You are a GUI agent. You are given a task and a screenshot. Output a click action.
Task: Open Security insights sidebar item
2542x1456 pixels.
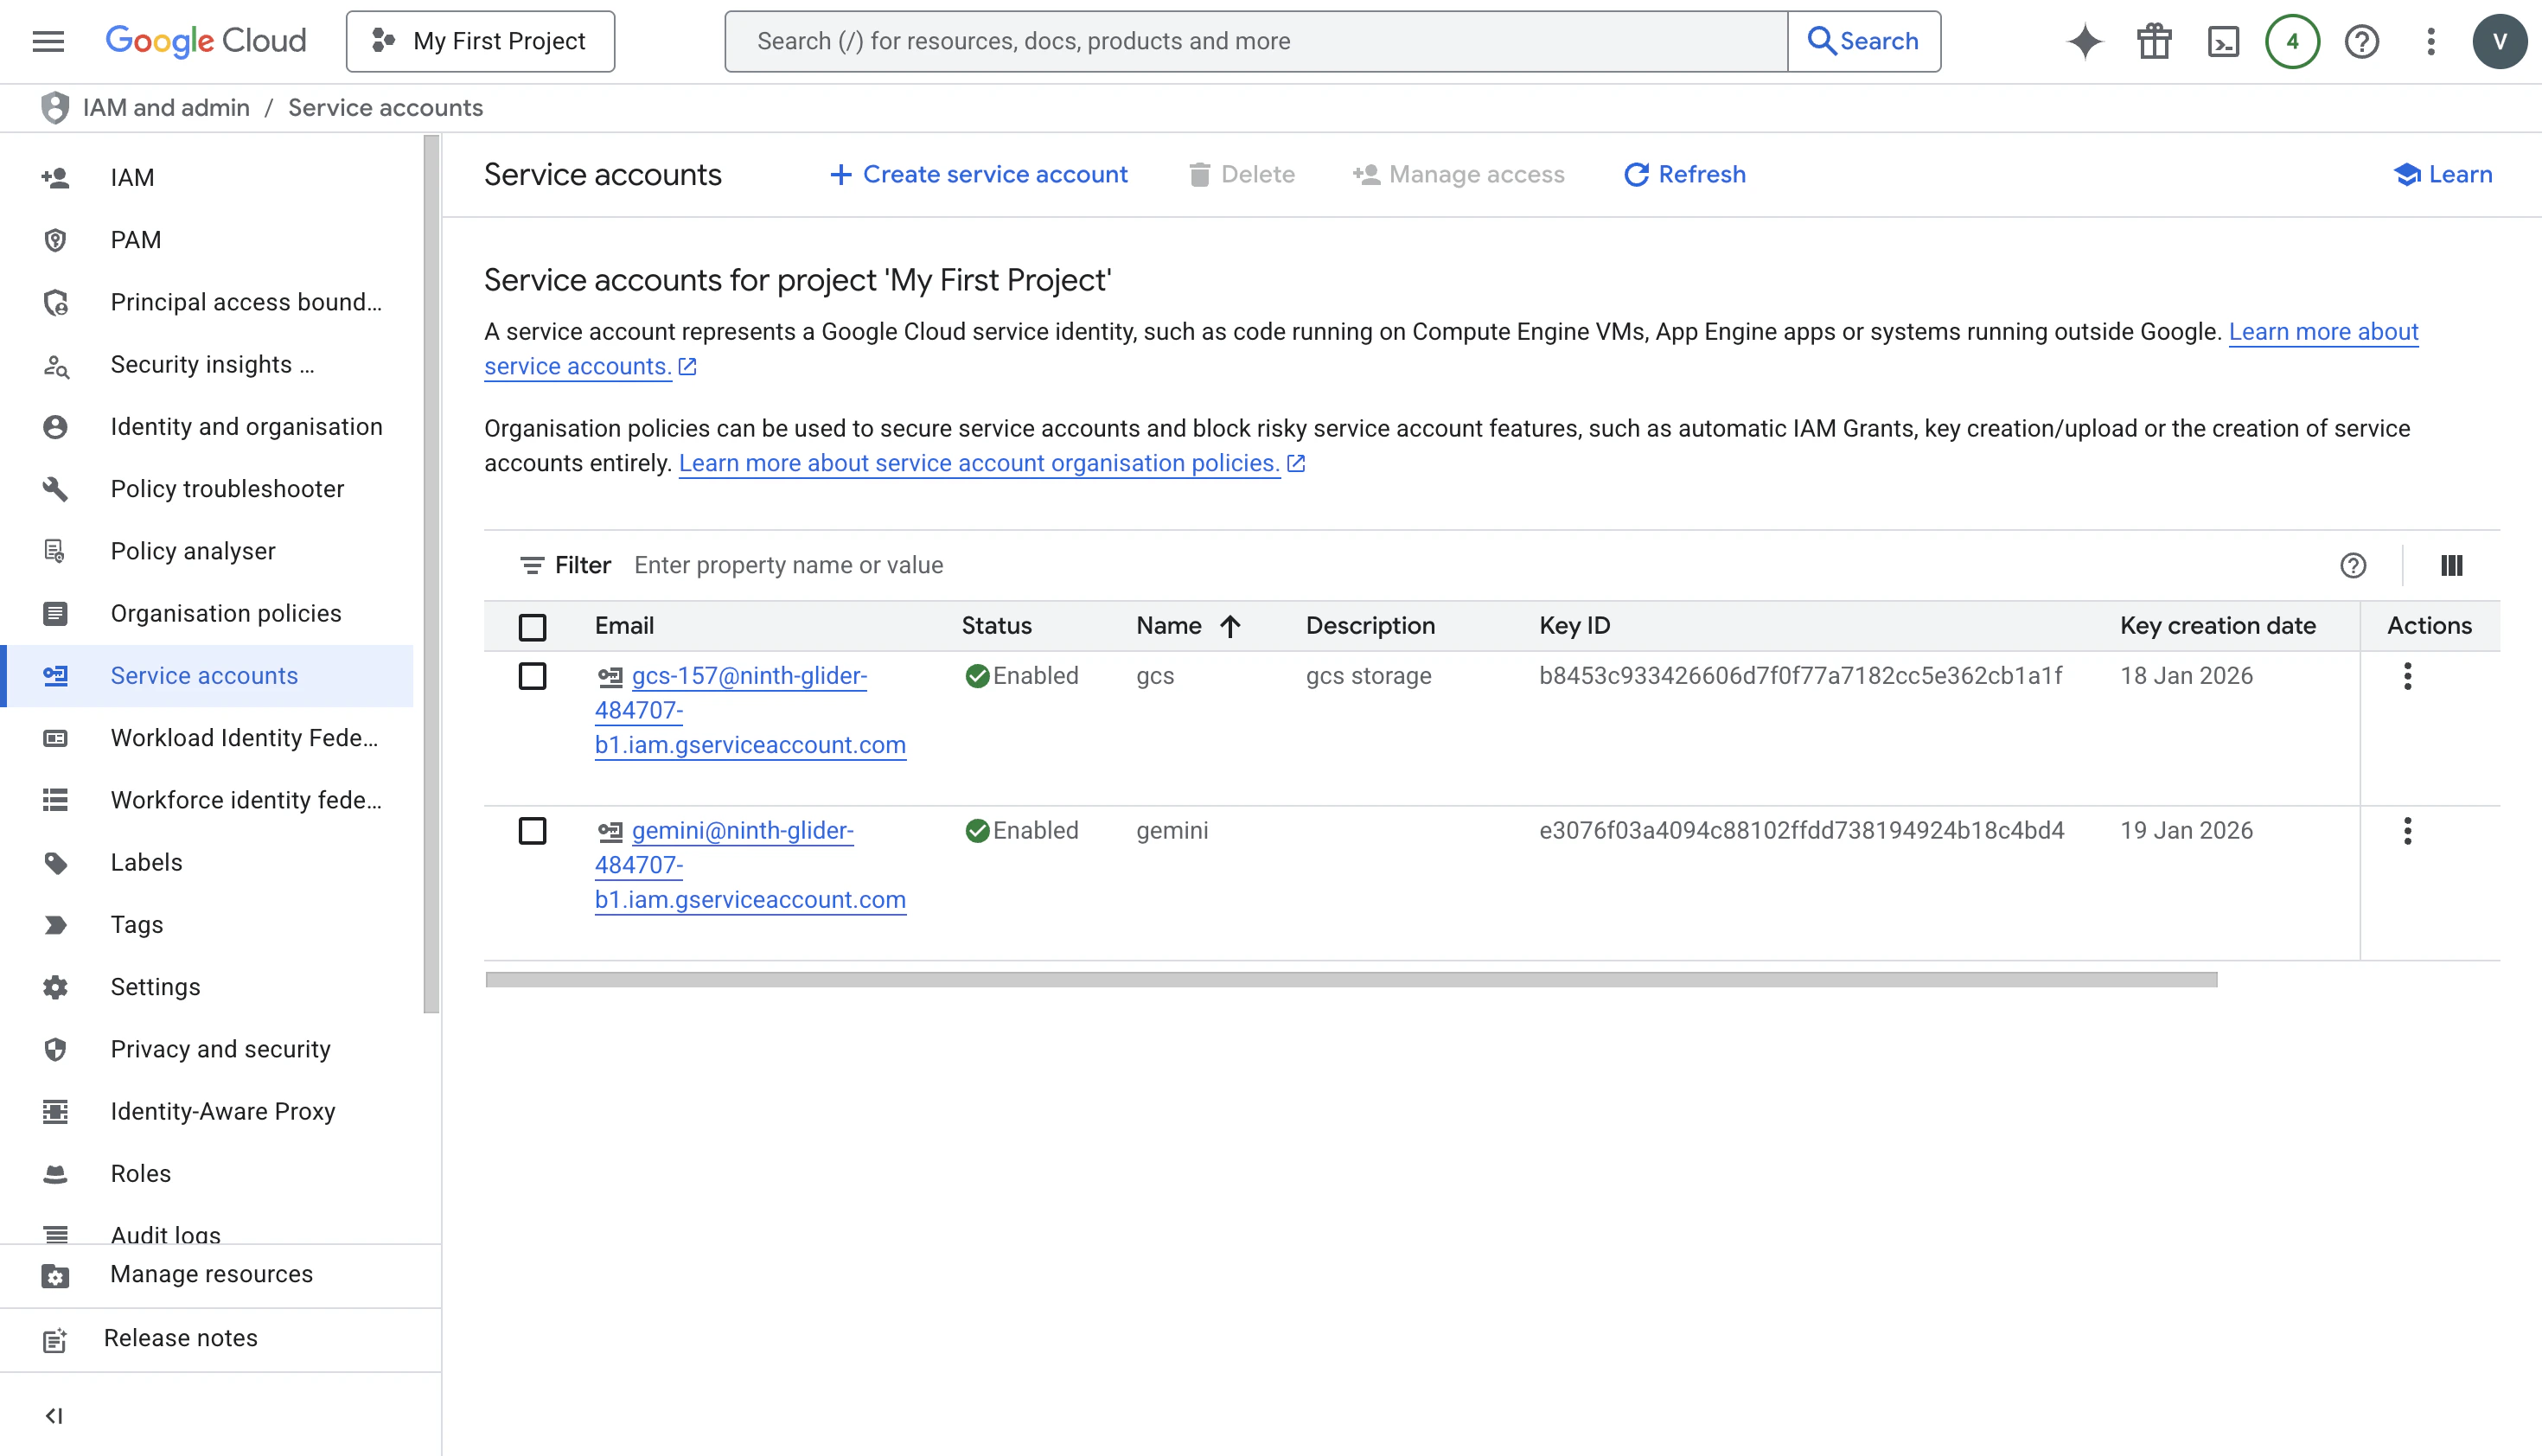(x=206, y=364)
